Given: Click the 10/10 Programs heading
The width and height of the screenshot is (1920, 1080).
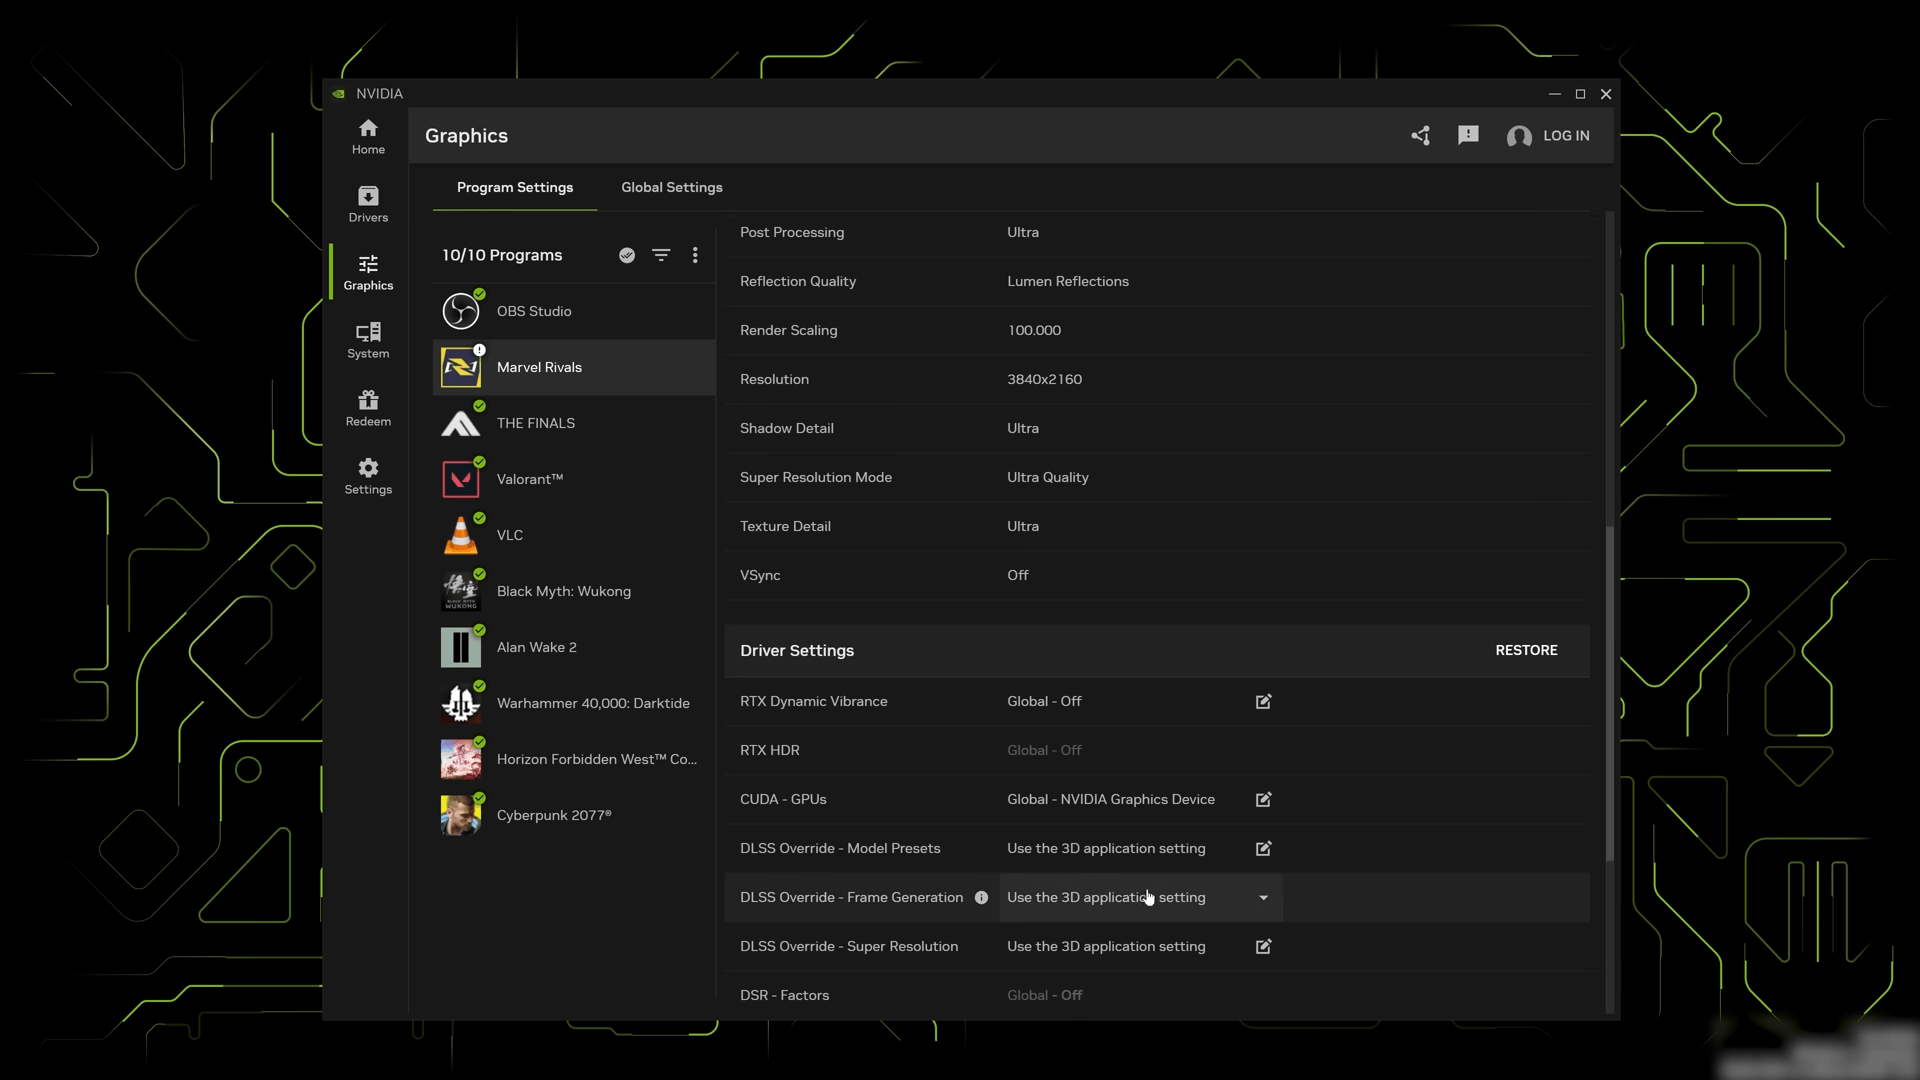Looking at the screenshot, I should tap(502, 255).
